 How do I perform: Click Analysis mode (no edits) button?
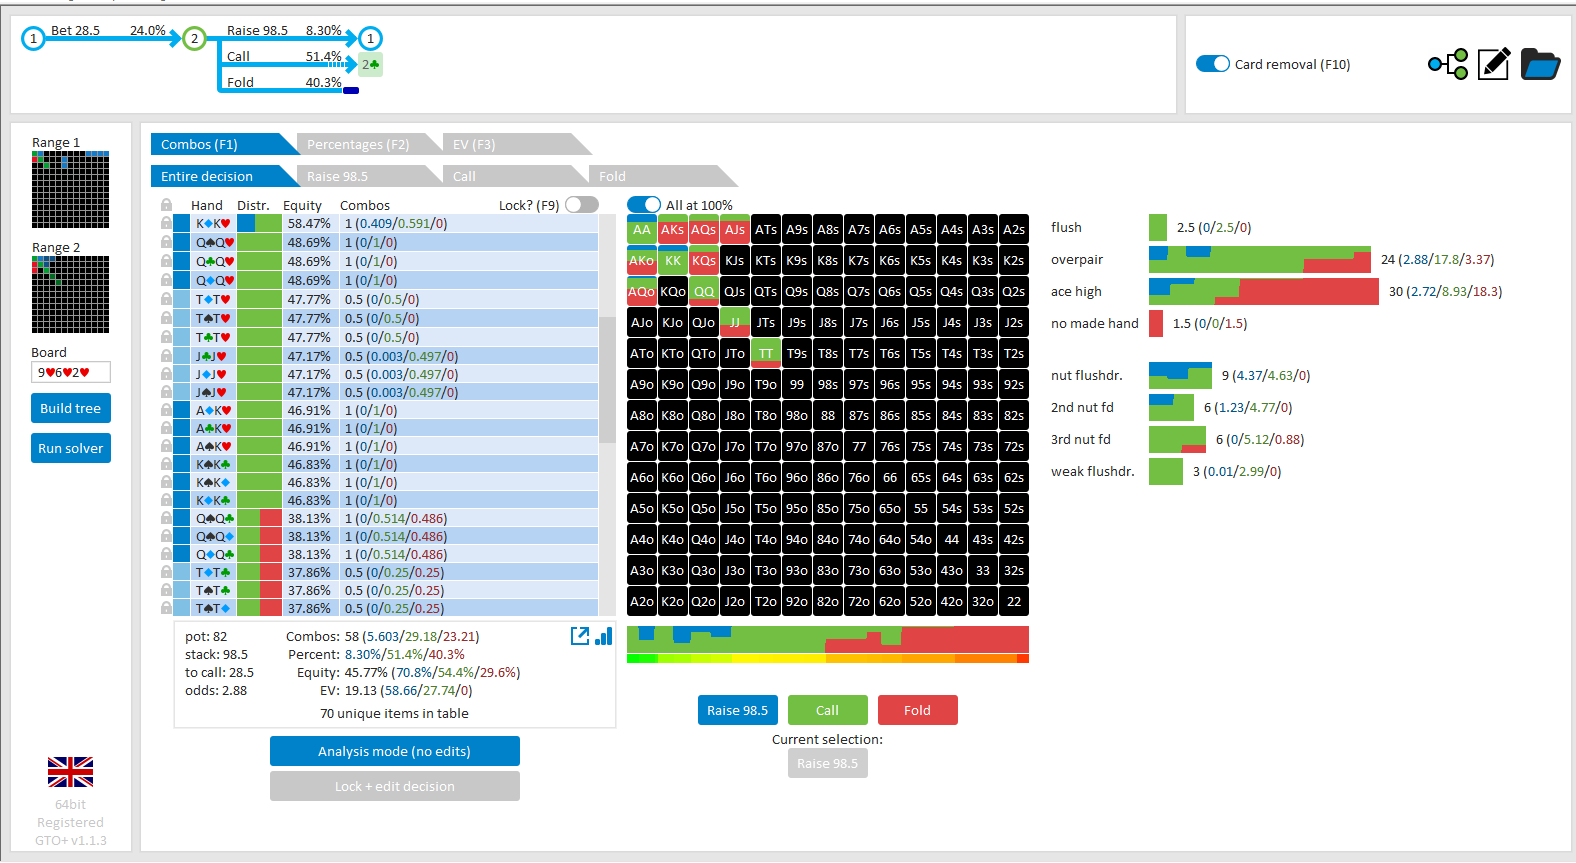tap(394, 751)
